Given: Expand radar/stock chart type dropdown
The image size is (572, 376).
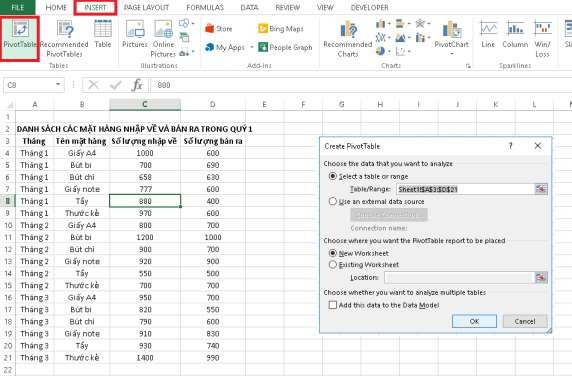Looking at the screenshot, I should click(429, 24).
